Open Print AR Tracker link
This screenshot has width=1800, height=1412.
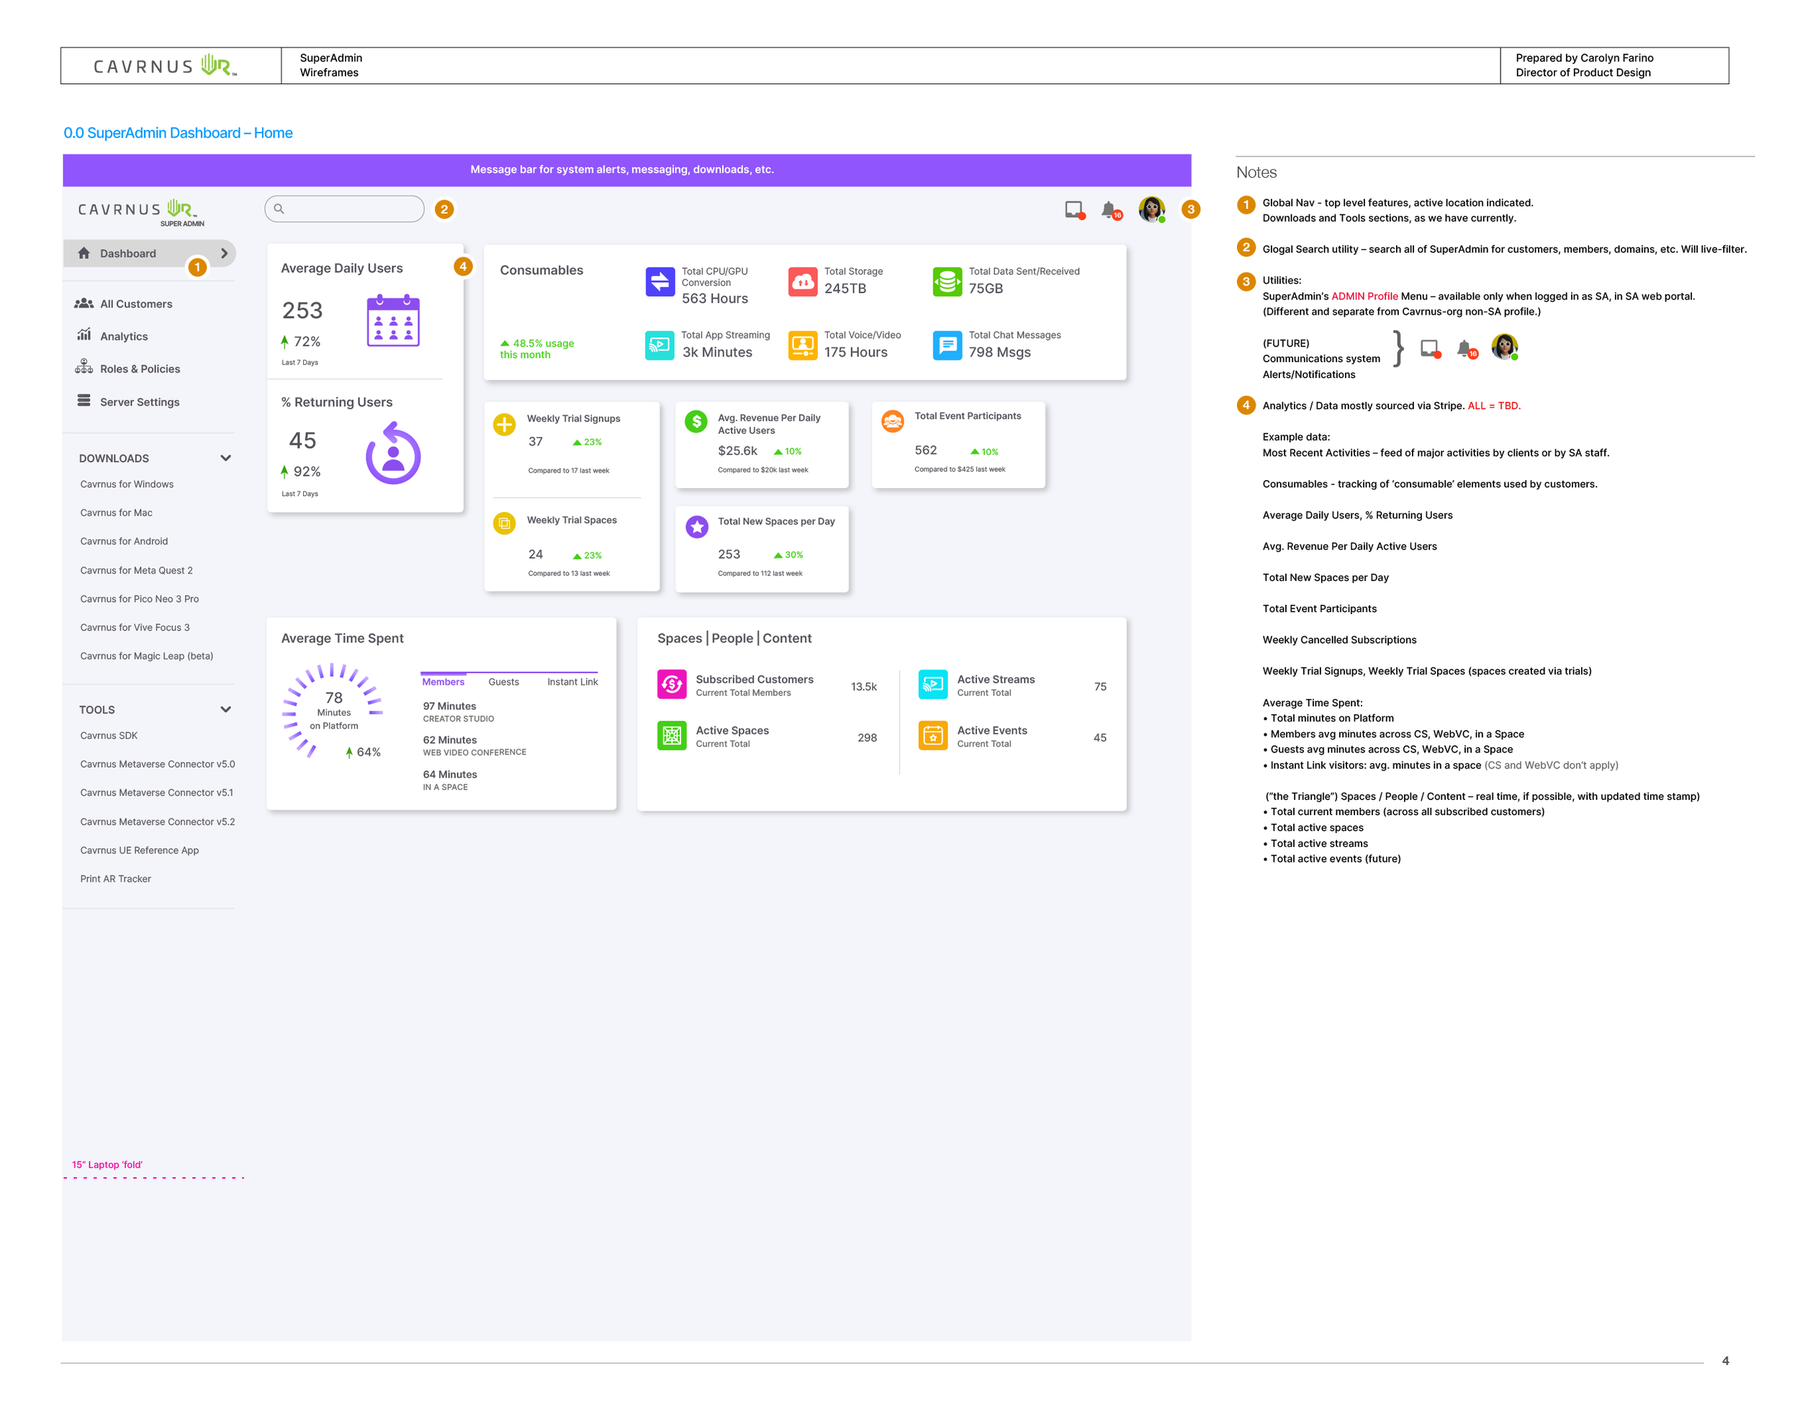pyautogui.click(x=116, y=879)
